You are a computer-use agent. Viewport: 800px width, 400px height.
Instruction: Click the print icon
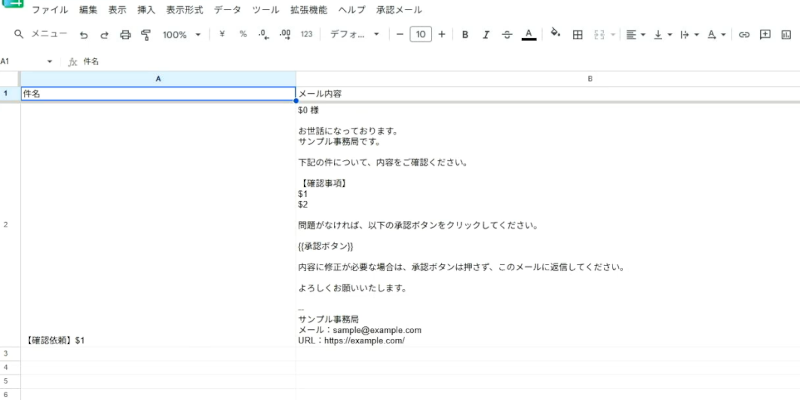pyautogui.click(x=125, y=35)
